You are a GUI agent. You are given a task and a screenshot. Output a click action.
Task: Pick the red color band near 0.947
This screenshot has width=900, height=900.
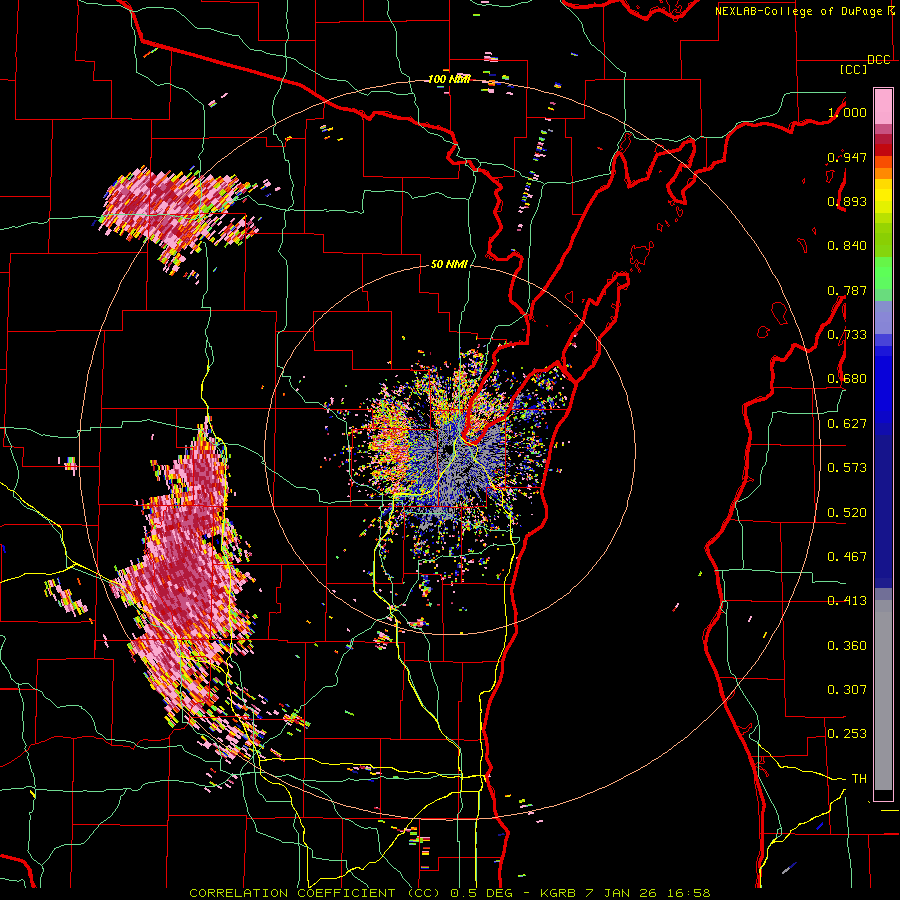pos(883,150)
